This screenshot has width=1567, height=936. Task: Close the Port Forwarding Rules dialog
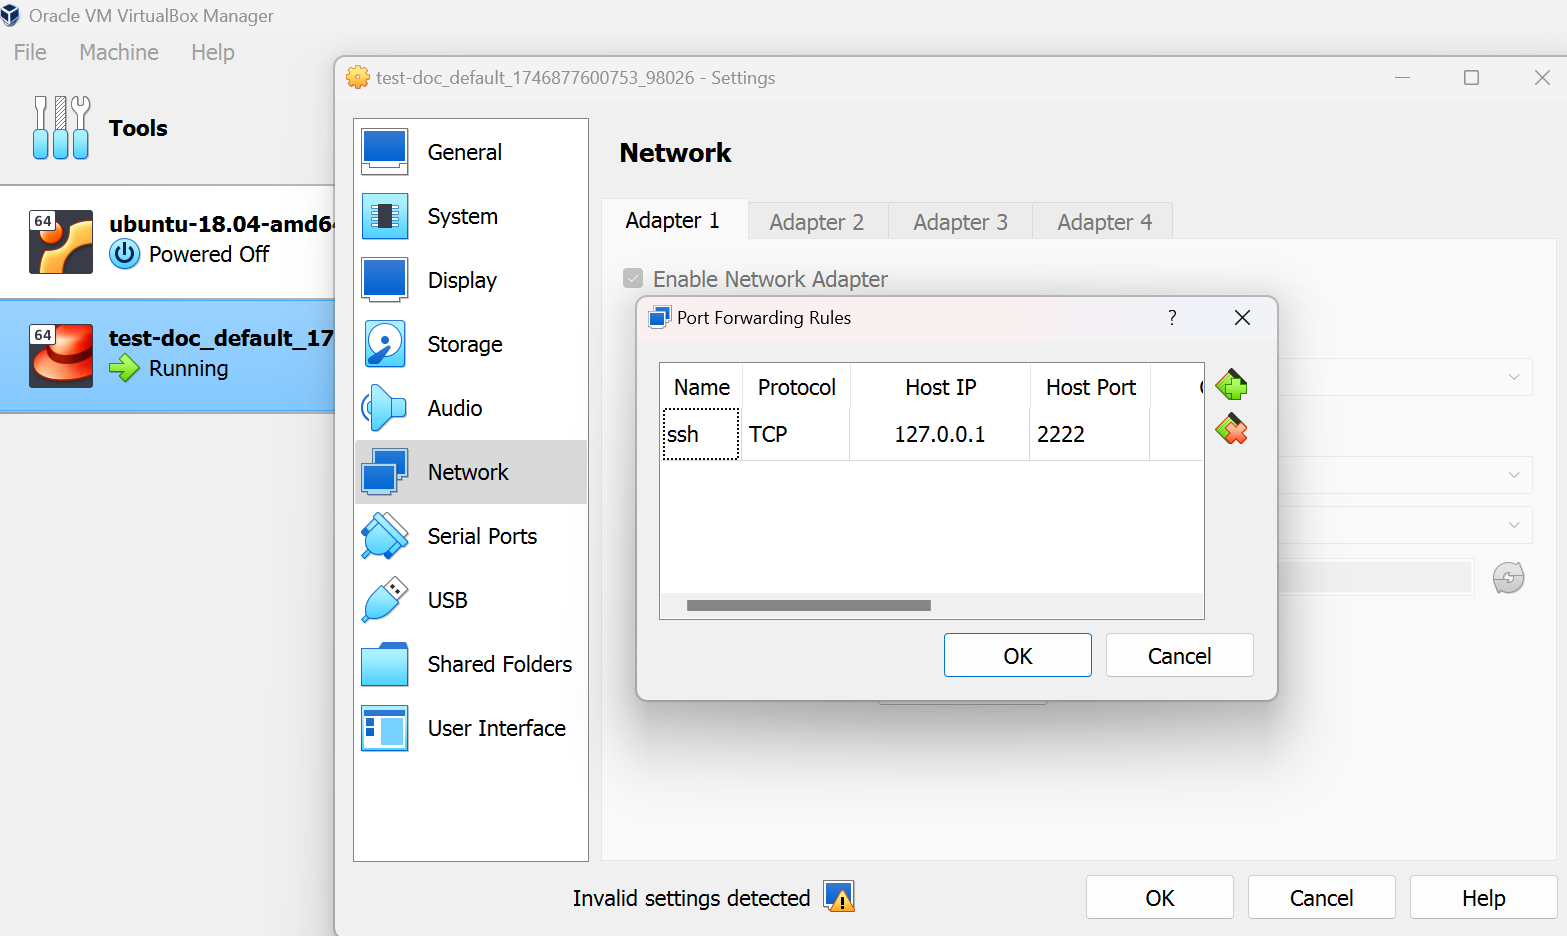pos(1242,317)
